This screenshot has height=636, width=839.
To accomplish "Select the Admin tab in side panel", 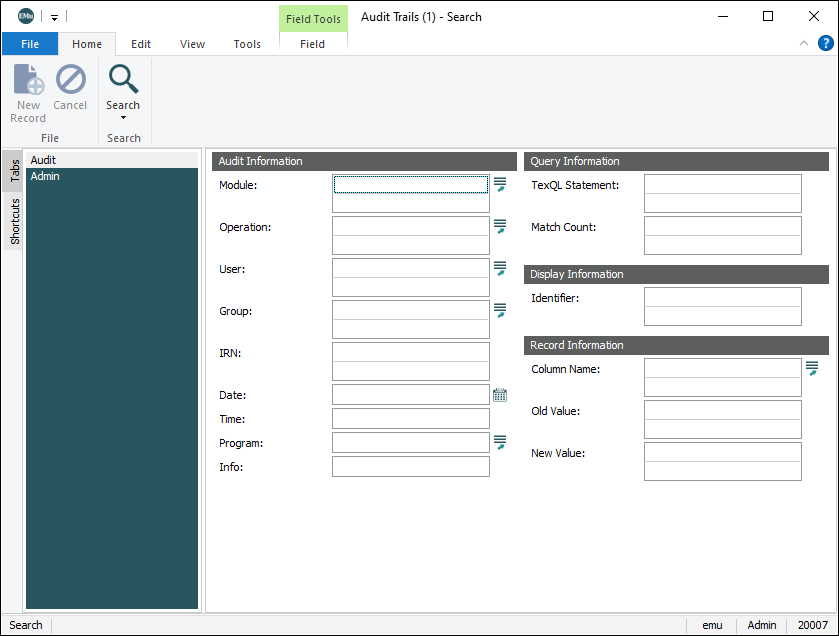I will coord(45,176).
